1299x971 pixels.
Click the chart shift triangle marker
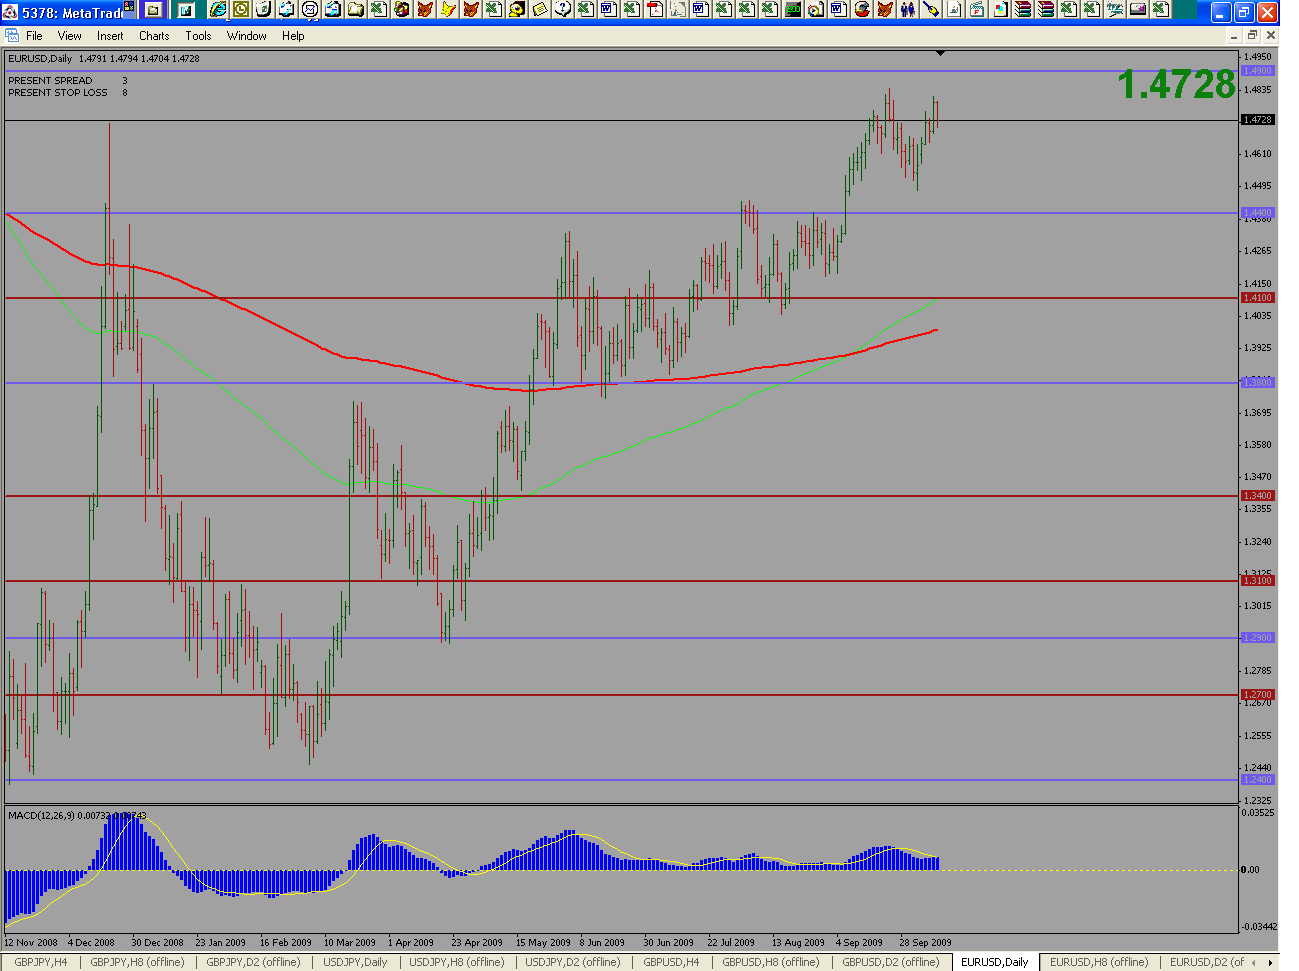[940, 54]
